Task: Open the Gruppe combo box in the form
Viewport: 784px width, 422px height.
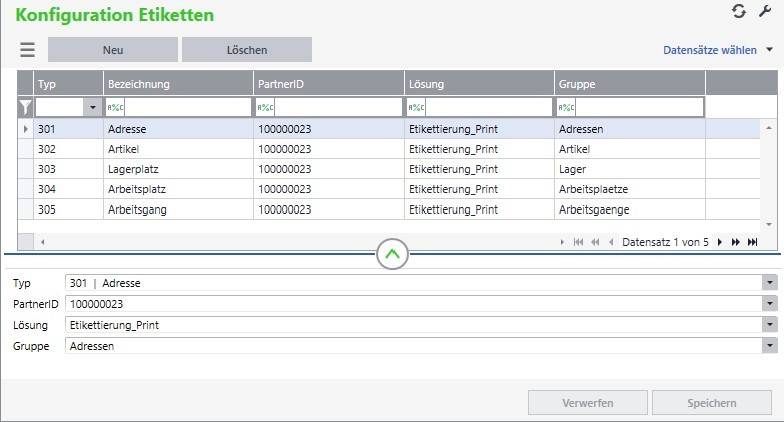Action: pos(769,345)
